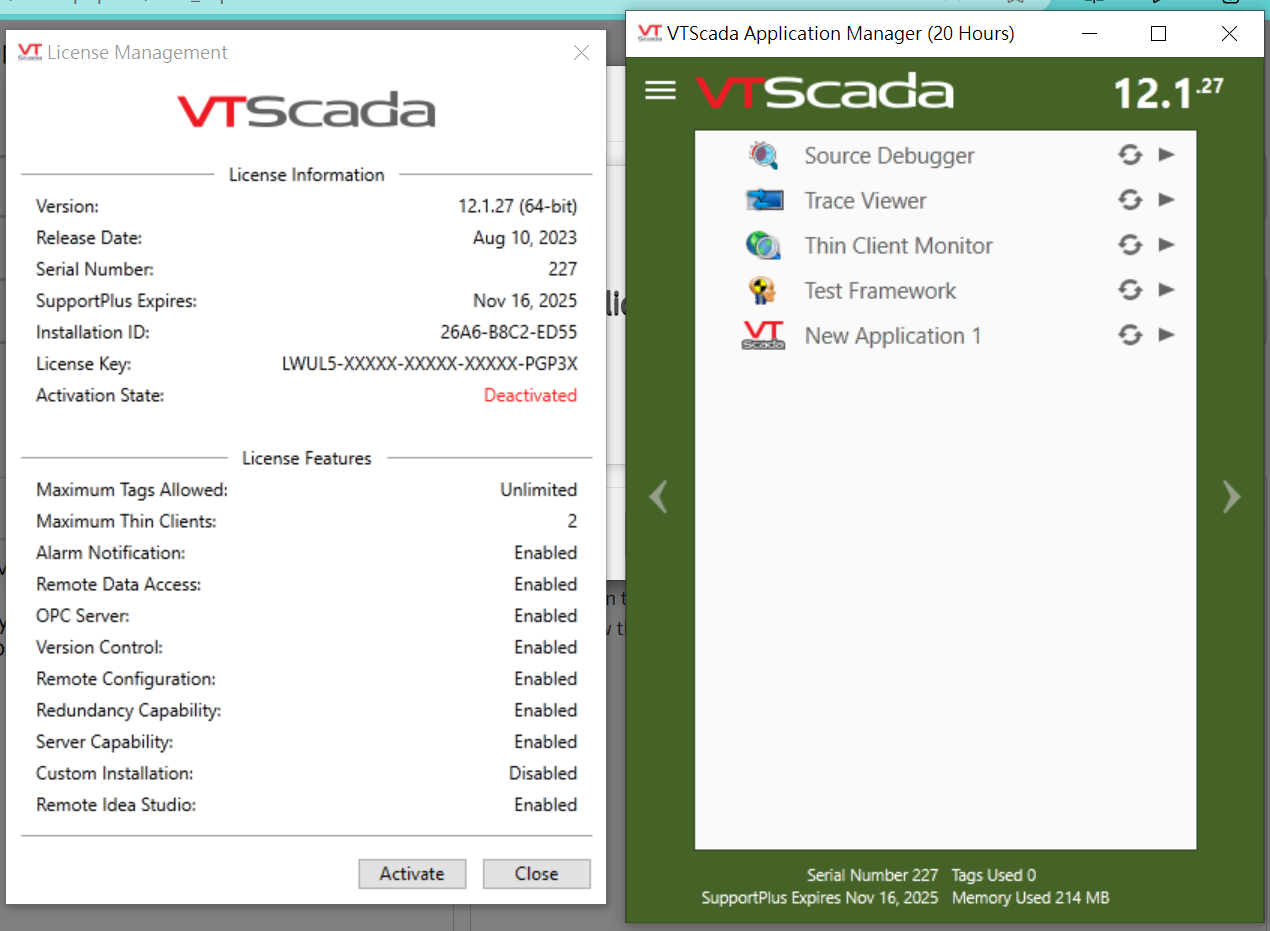The height and width of the screenshot is (931, 1270).
Task: Open the hamburger menu in Application Manager
Action: click(660, 91)
